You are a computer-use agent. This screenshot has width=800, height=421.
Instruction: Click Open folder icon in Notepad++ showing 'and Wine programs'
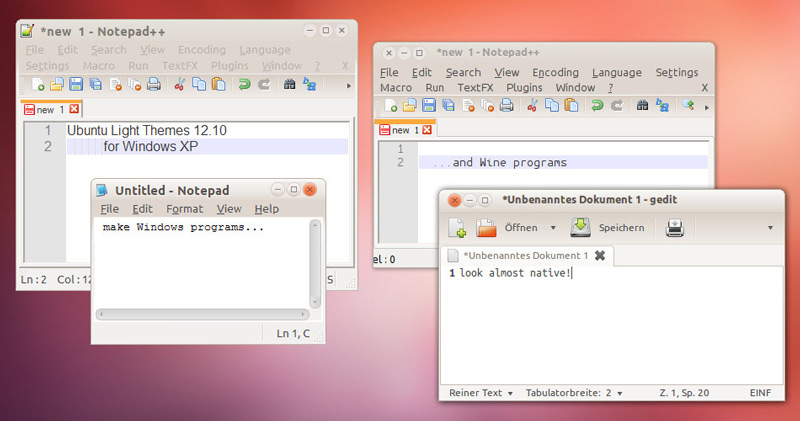point(410,106)
